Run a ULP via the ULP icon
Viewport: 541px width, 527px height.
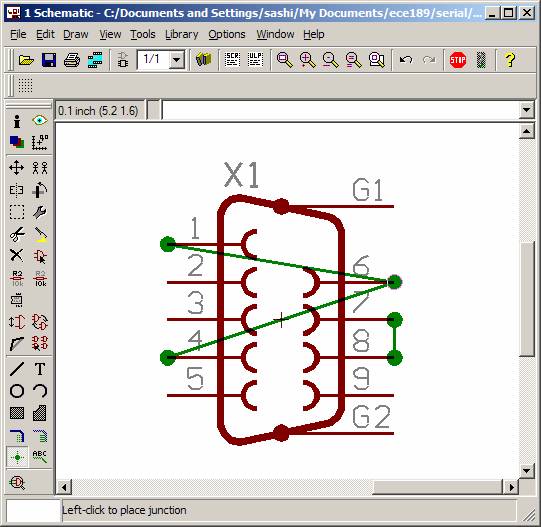coord(255,60)
